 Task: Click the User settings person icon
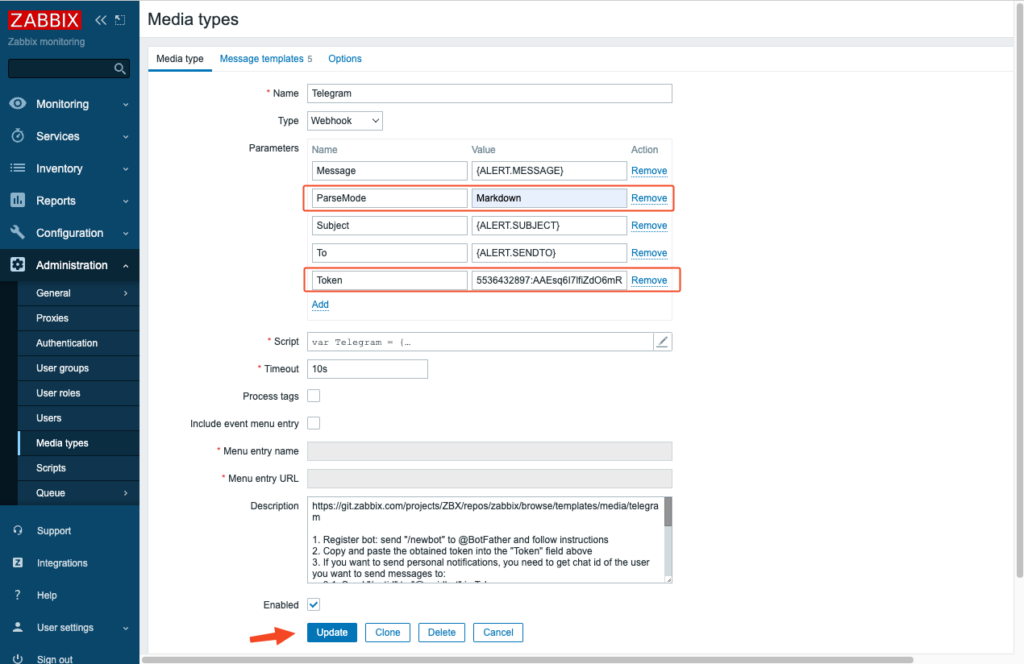coord(18,627)
